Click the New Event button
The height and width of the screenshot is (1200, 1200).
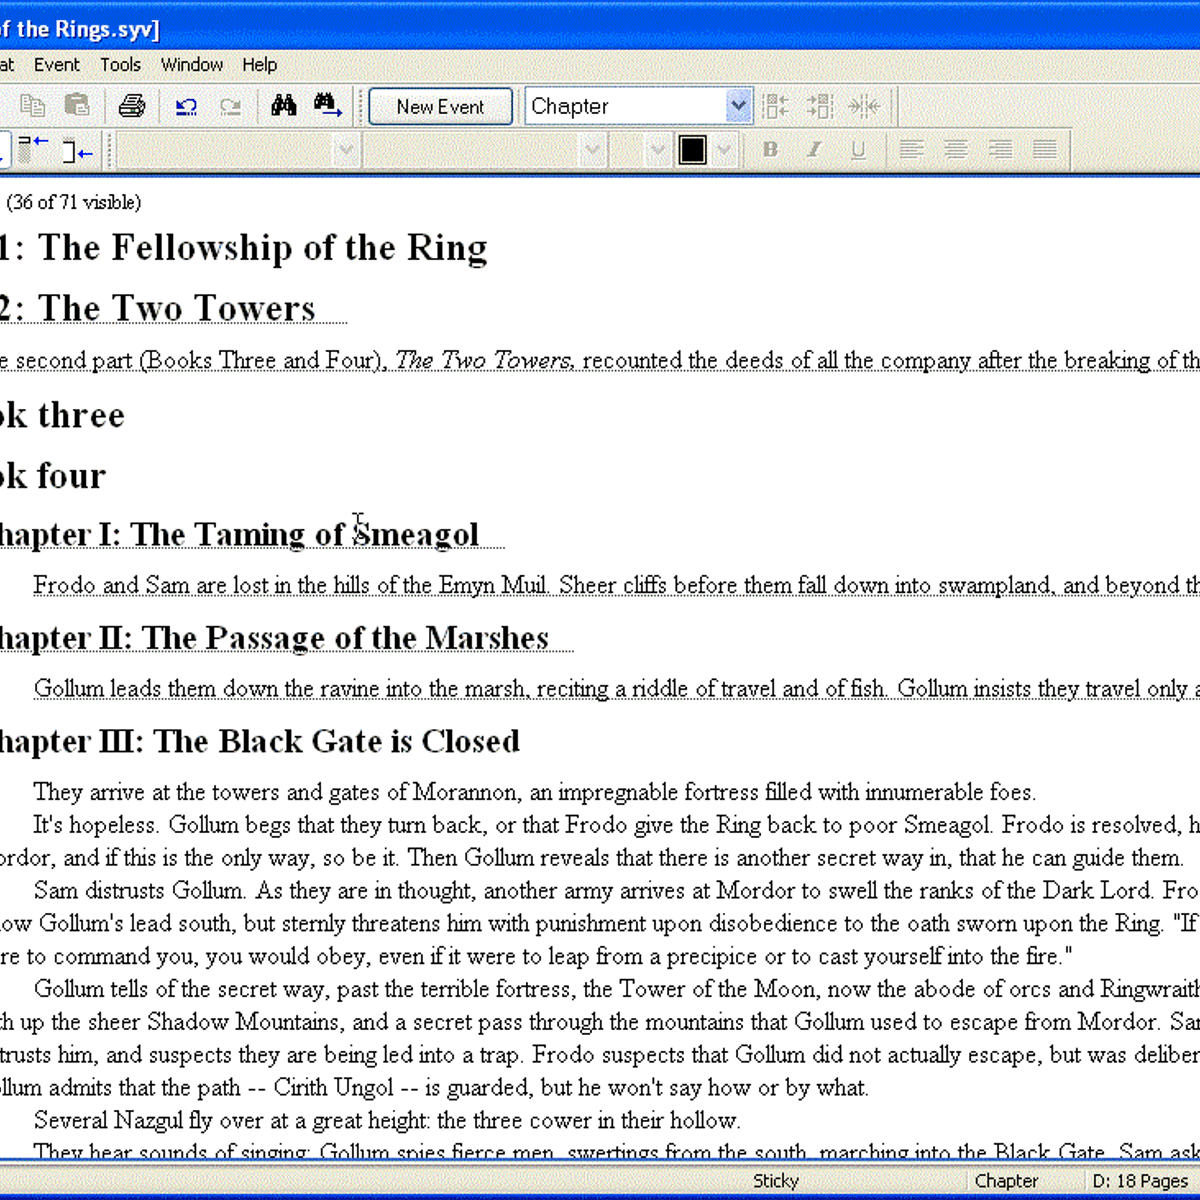[440, 106]
